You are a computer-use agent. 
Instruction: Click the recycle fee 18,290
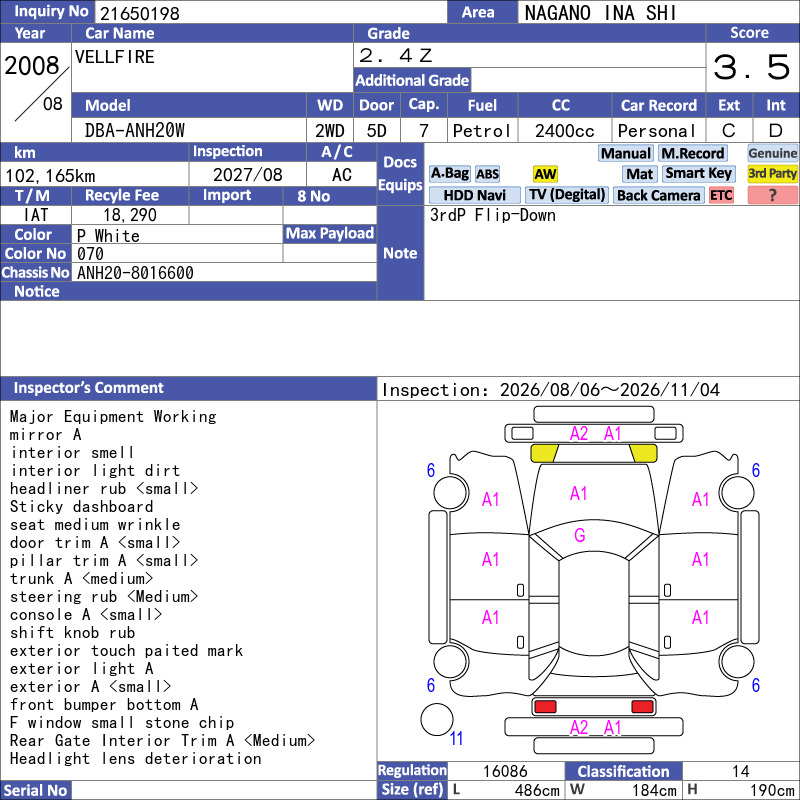pyautogui.click(x=130, y=215)
